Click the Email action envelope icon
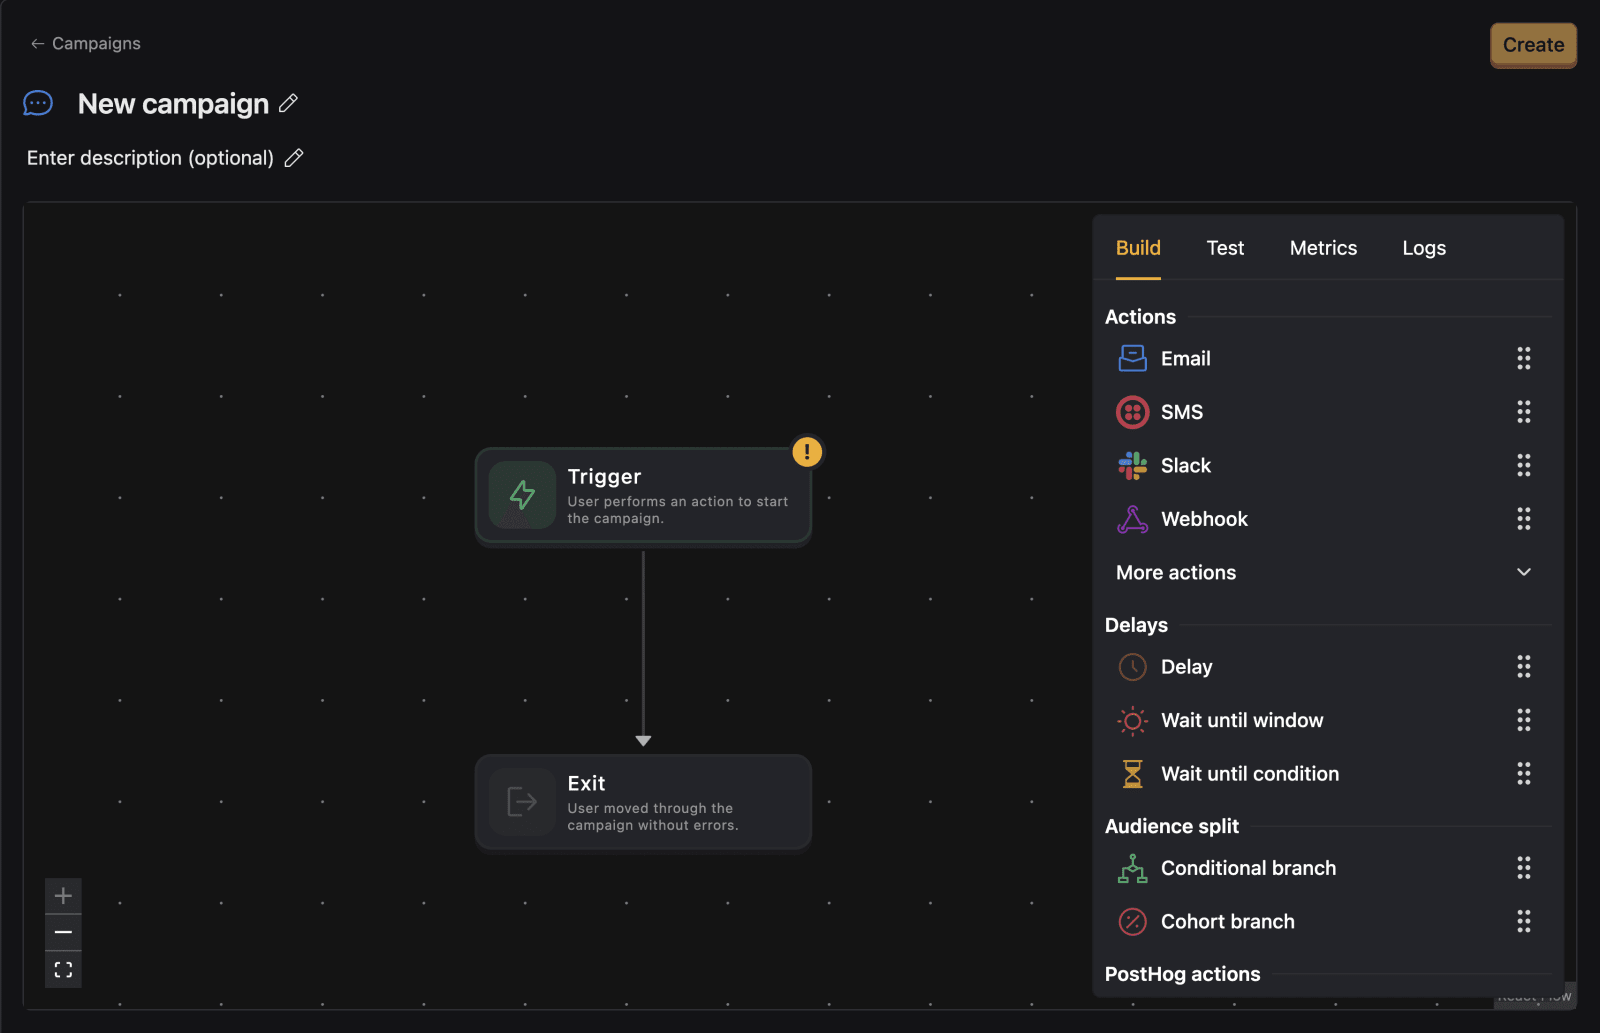 [1132, 358]
